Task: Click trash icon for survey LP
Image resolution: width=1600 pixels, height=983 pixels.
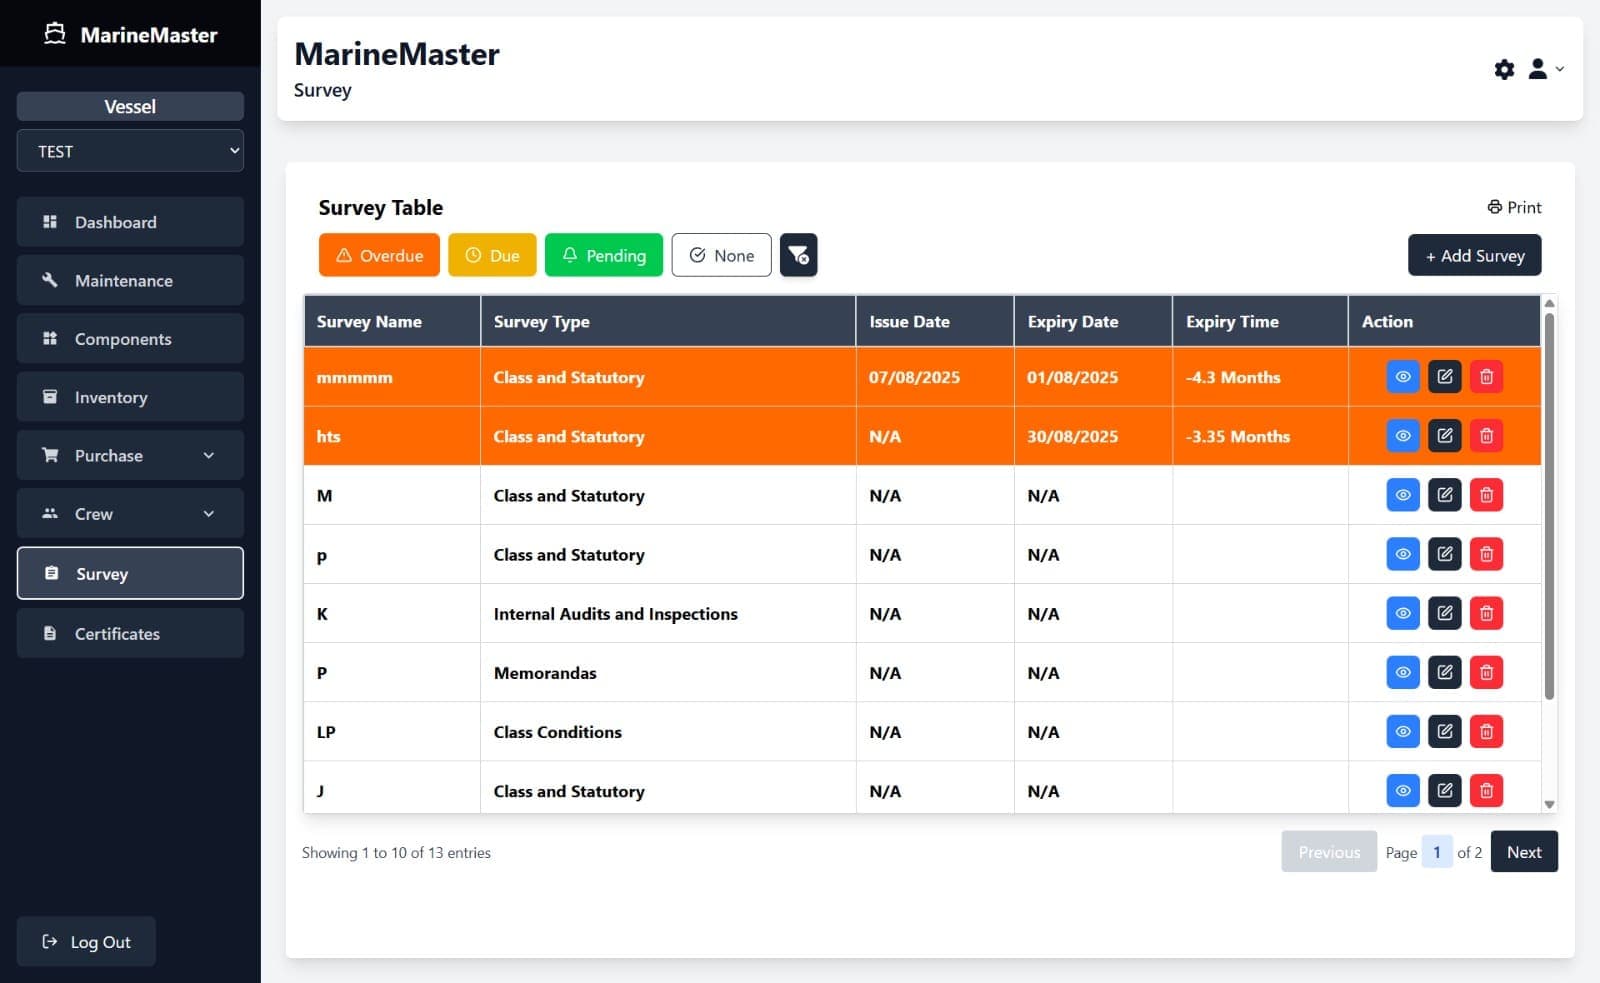Action: pos(1486,731)
